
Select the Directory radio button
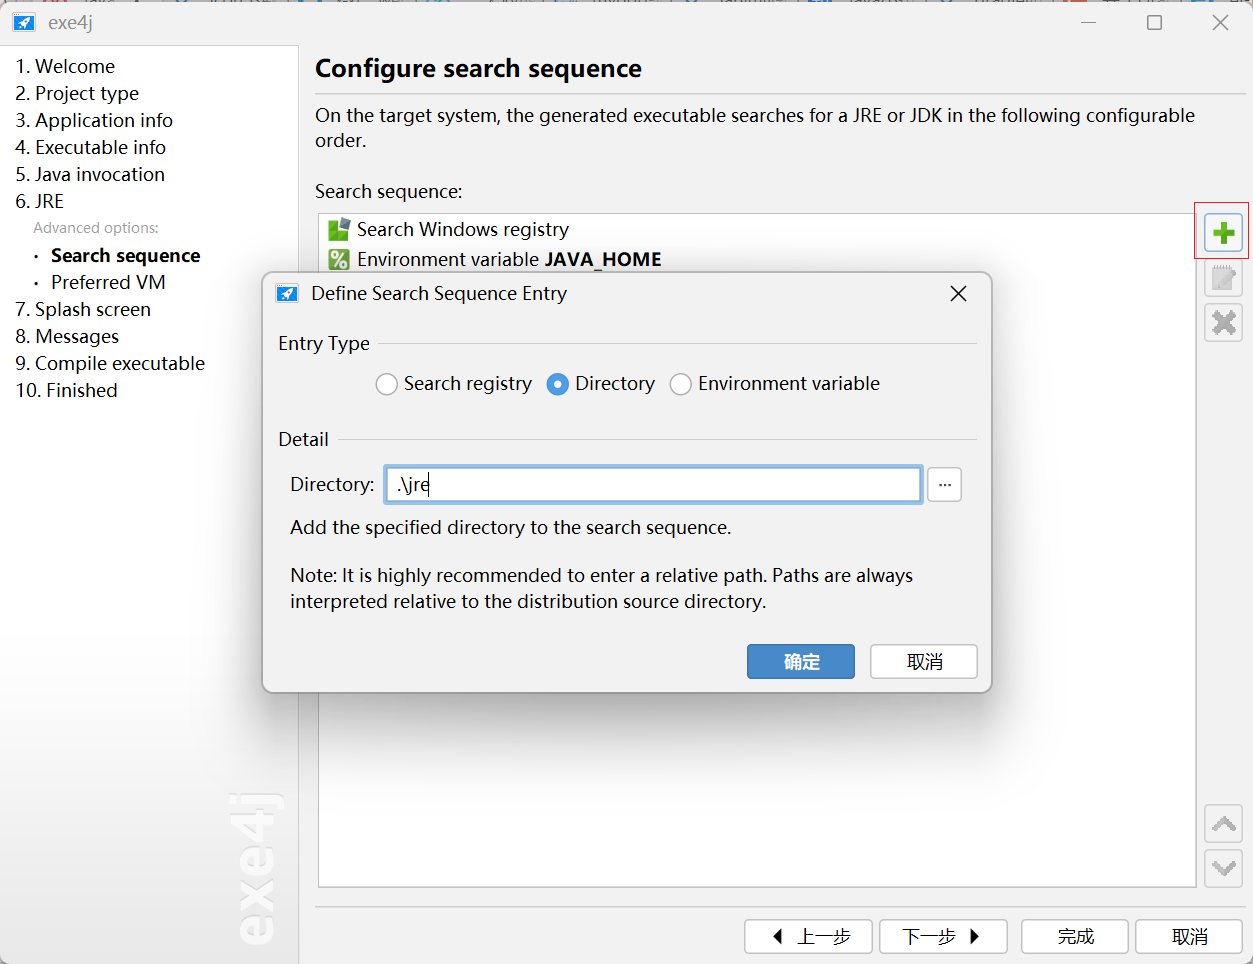click(558, 384)
